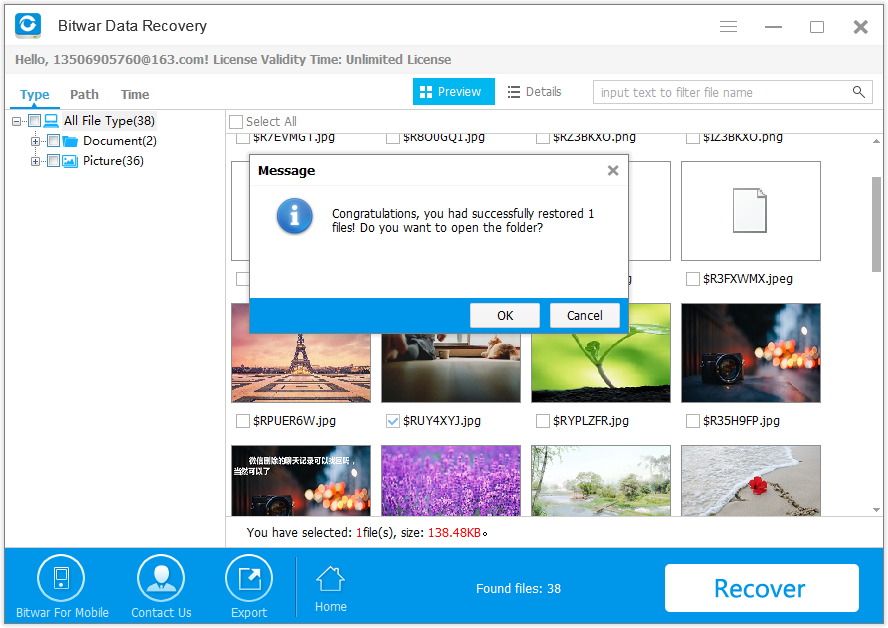888x628 pixels.
Task: Click the scroll-up arrow of the file list
Action: coord(876,140)
